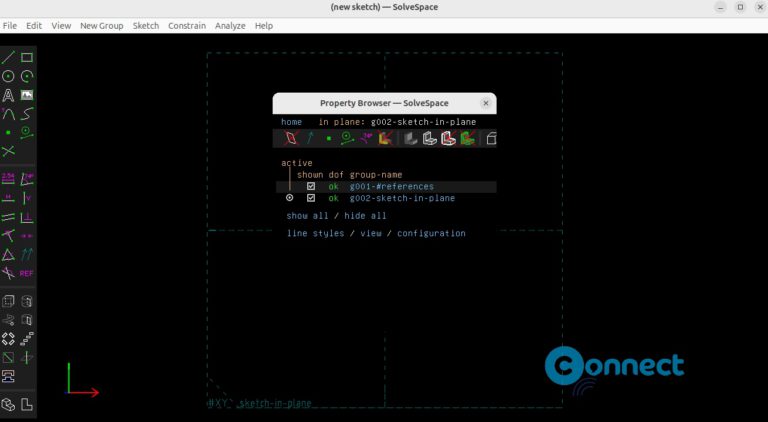Select the circle sketch tool
The height and width of the screenshot is (422, 768).
[x=8, y=76]
